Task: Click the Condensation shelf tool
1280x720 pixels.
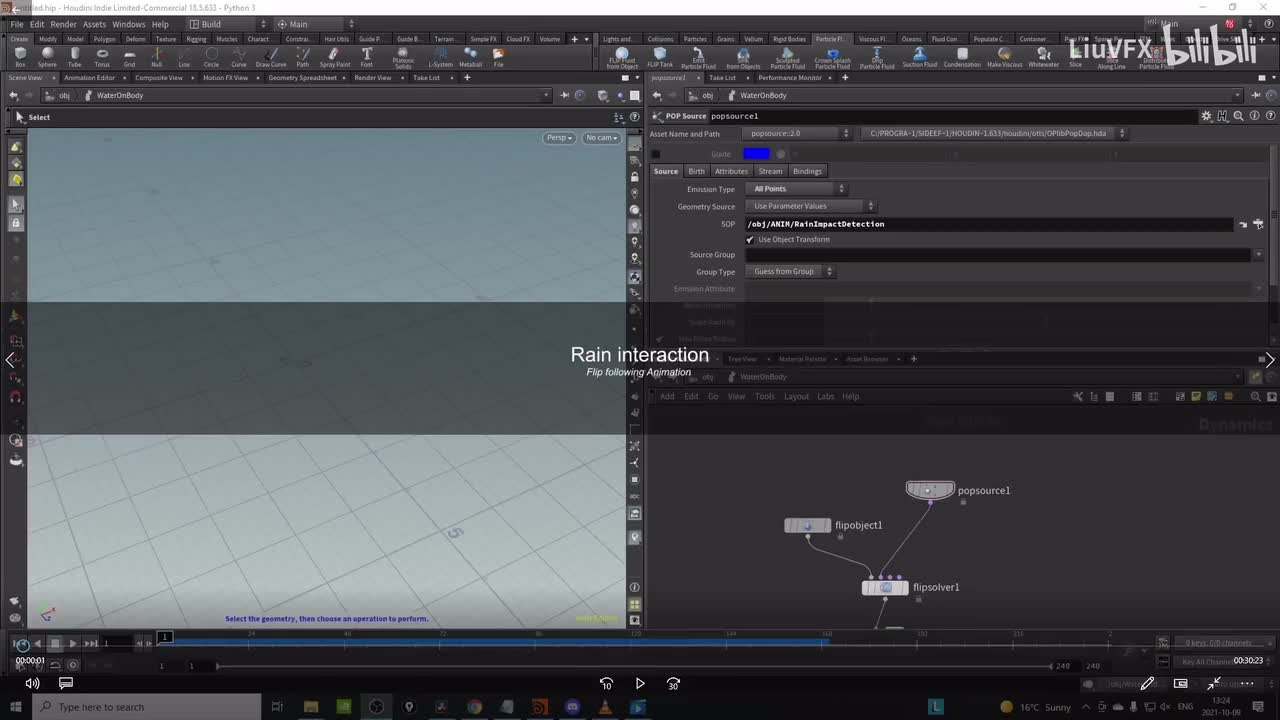Action: (962, 57)
